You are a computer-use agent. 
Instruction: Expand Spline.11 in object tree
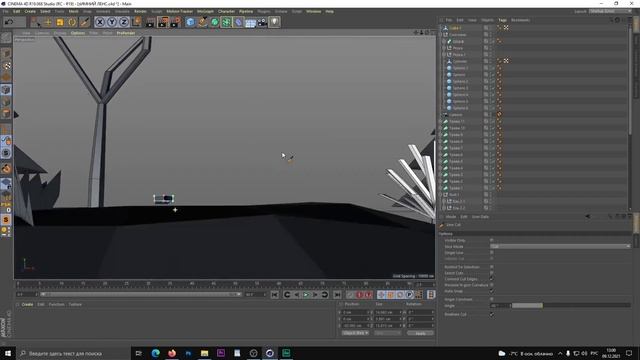[x=441, y=122]
